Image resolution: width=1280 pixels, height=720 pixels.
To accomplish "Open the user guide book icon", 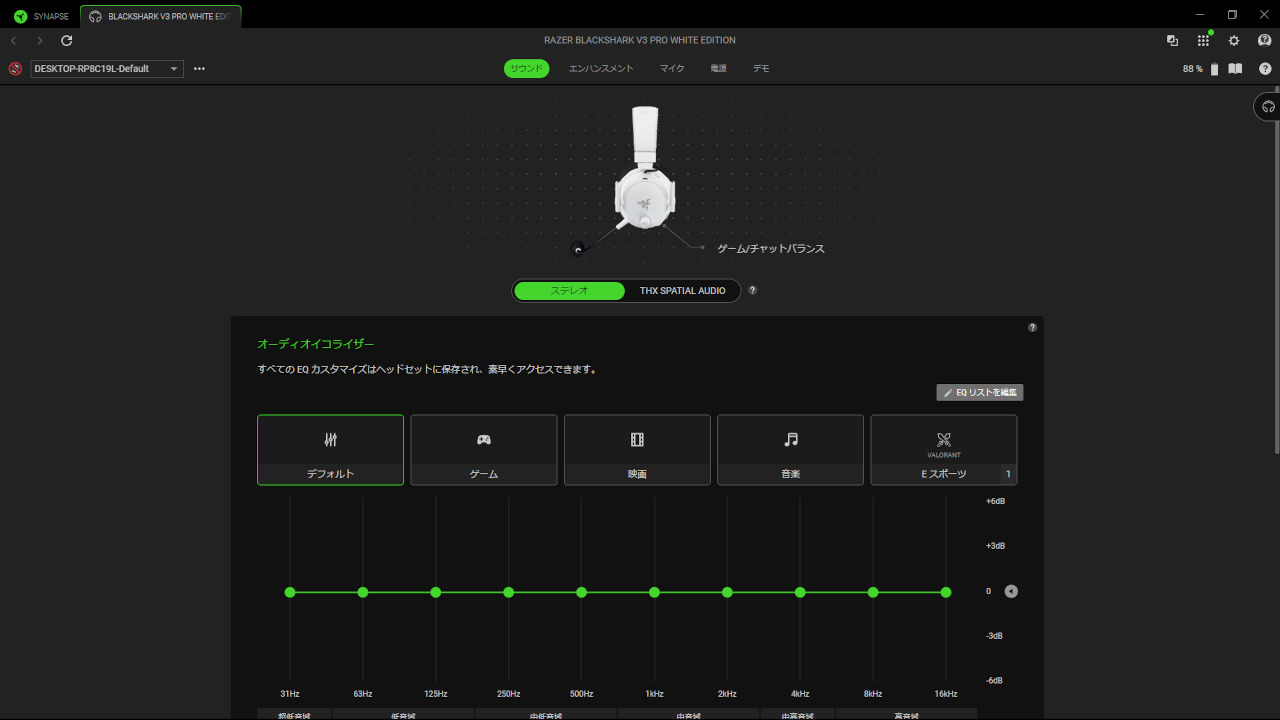I will [1235, 69].
